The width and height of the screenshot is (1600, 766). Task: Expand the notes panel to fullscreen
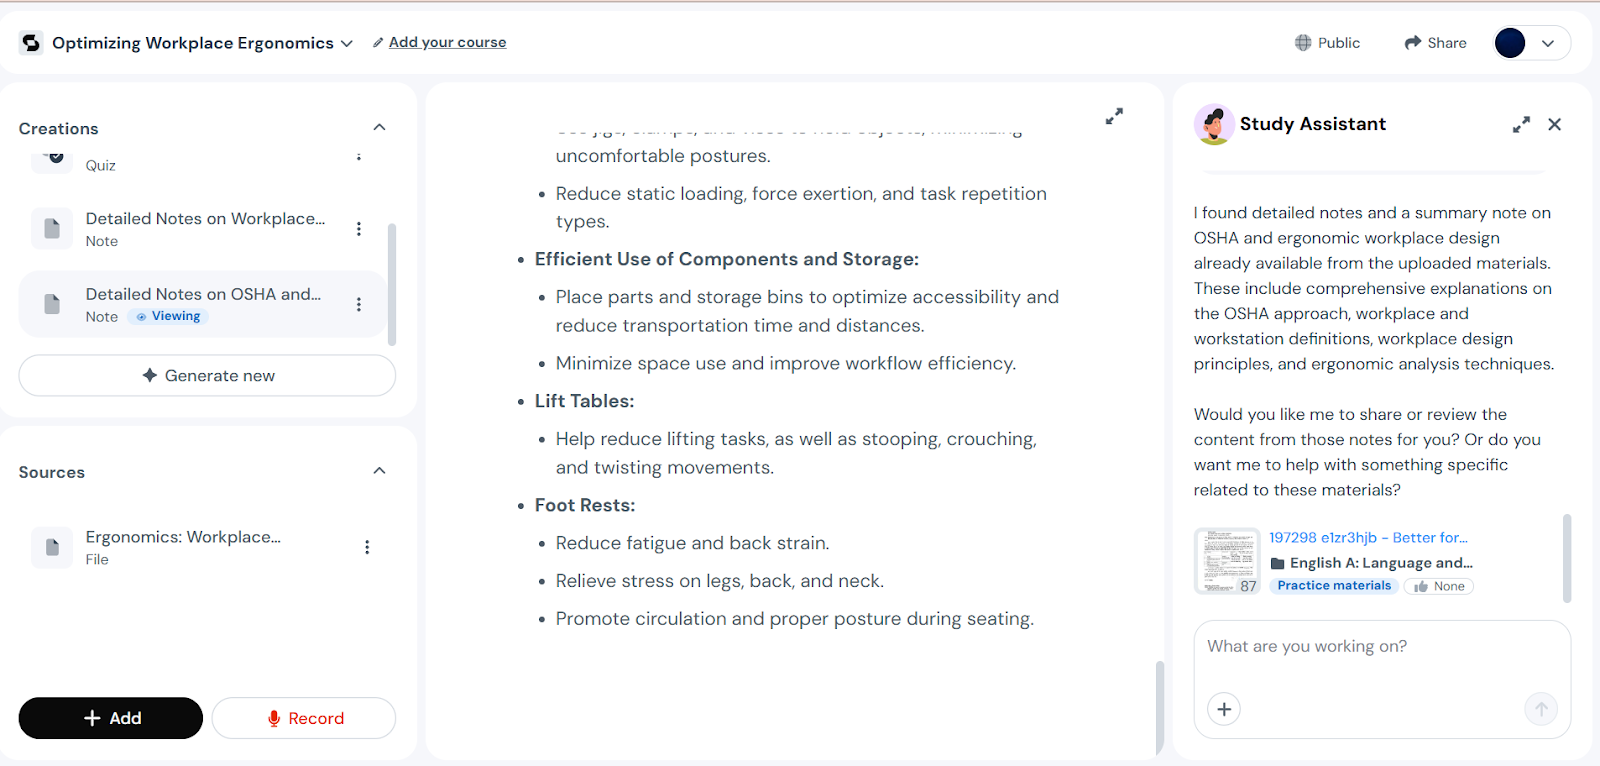click(1114, 117)
